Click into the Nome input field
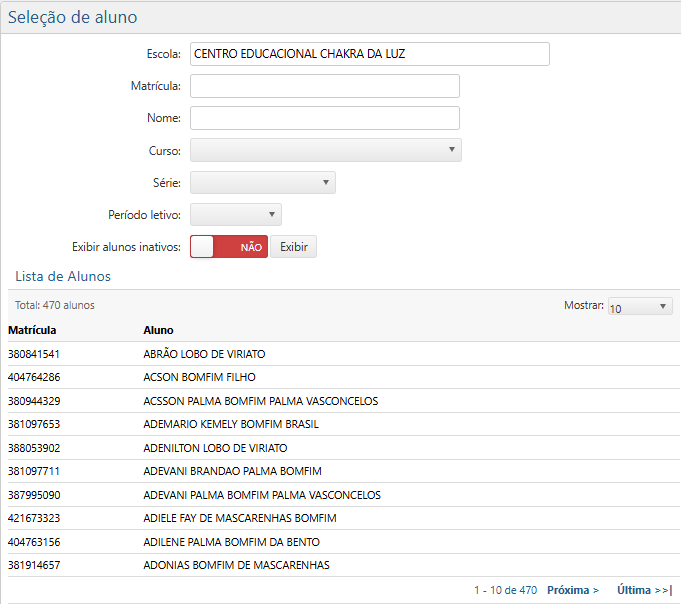The height and width of the screenshot is (604, 681). 325,118
